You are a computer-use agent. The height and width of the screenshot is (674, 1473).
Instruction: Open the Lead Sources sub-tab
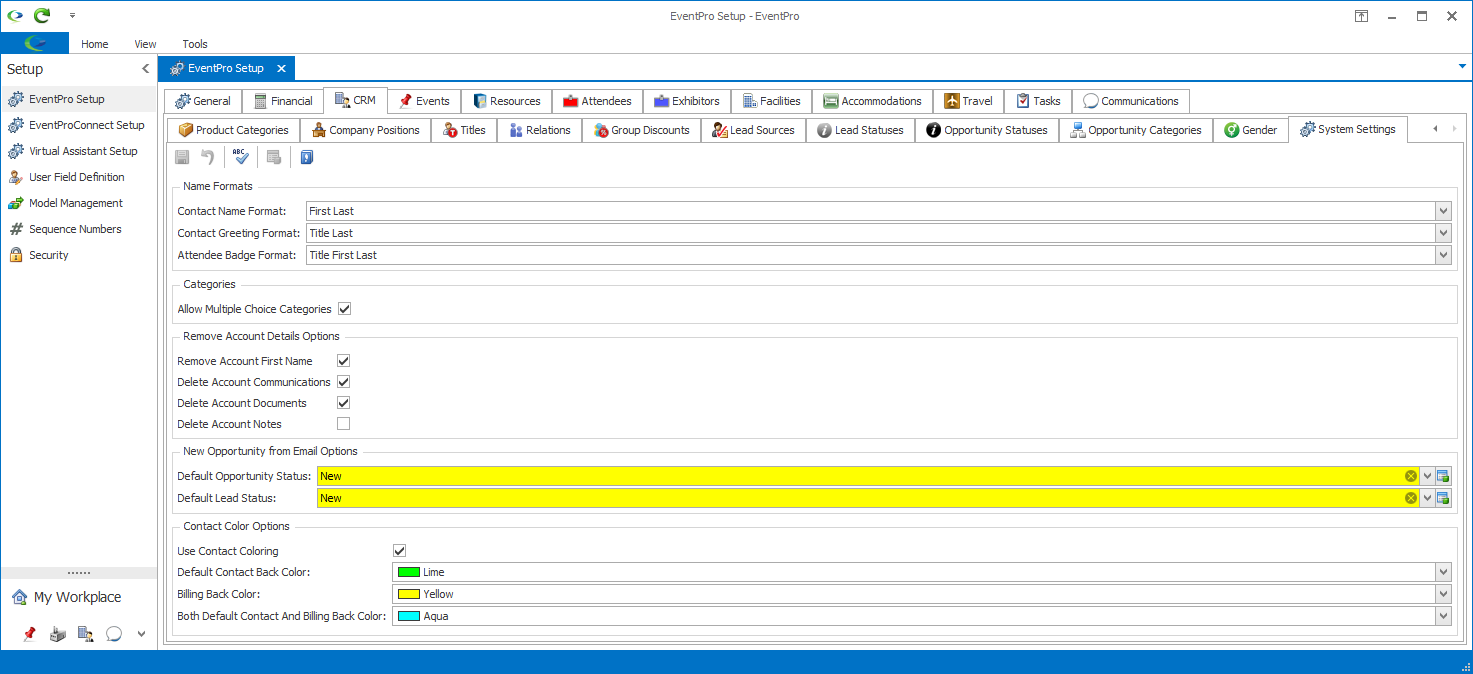point(753,130)
